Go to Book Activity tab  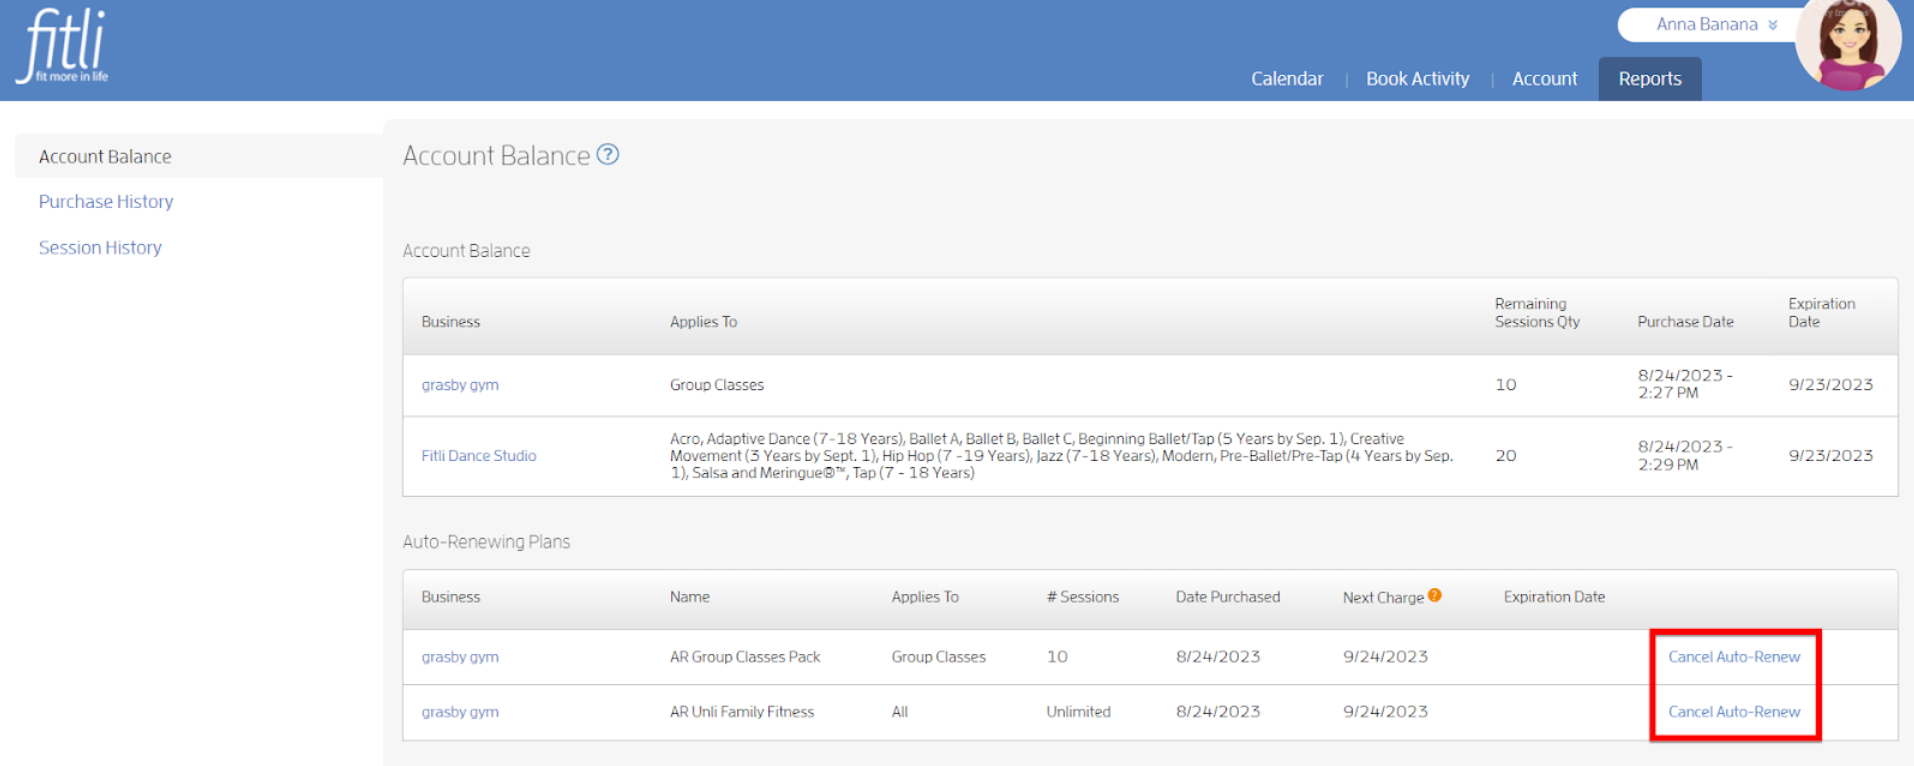(x=1418, y=79)
